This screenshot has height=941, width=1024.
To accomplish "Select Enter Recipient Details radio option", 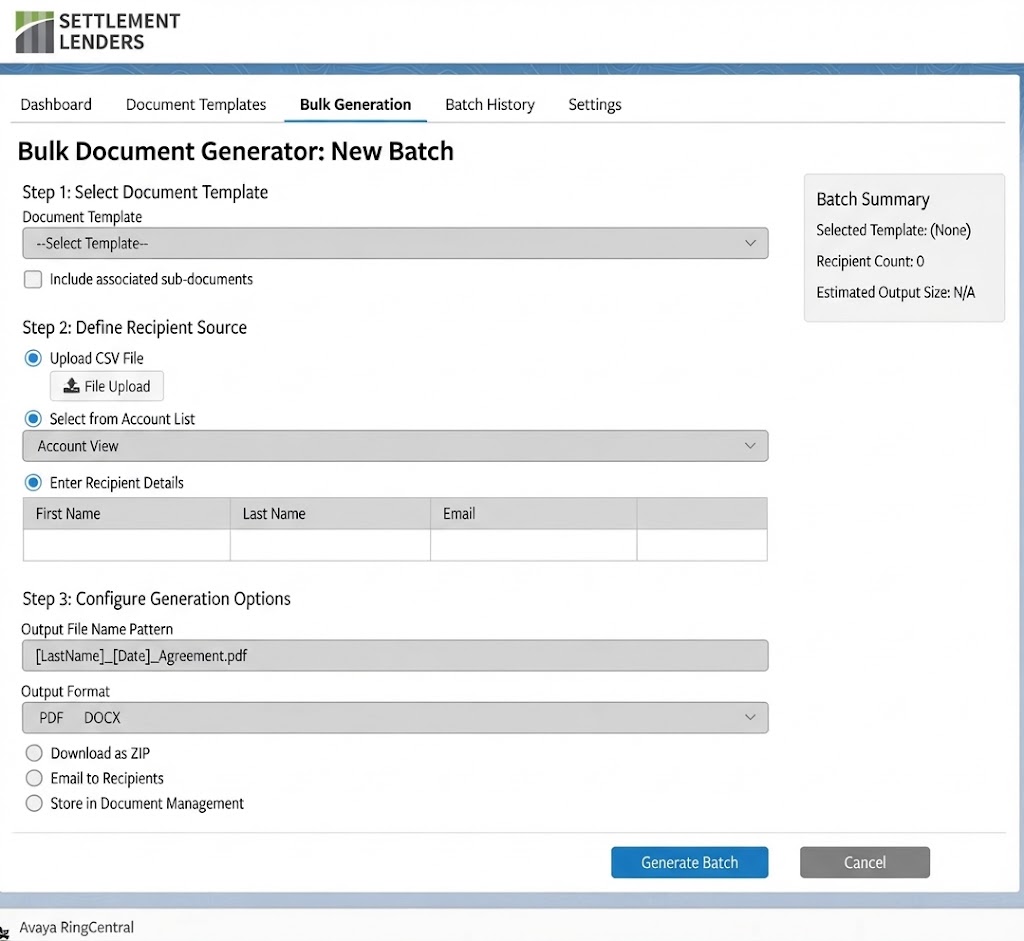I will tap(33, 483).
